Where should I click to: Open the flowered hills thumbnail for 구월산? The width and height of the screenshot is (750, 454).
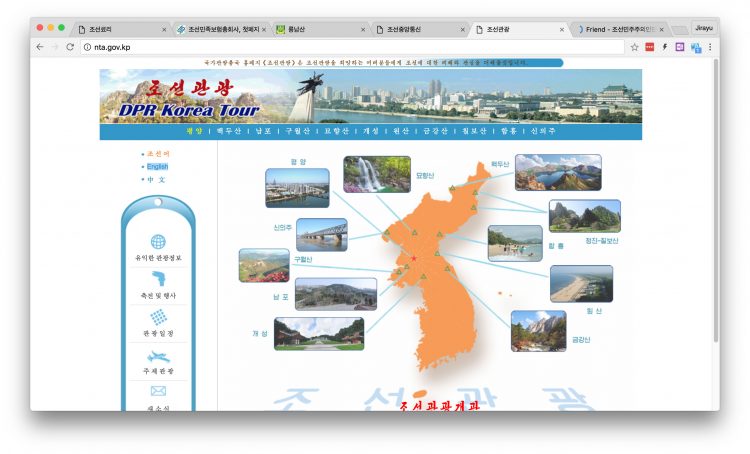tap(264, 265)
